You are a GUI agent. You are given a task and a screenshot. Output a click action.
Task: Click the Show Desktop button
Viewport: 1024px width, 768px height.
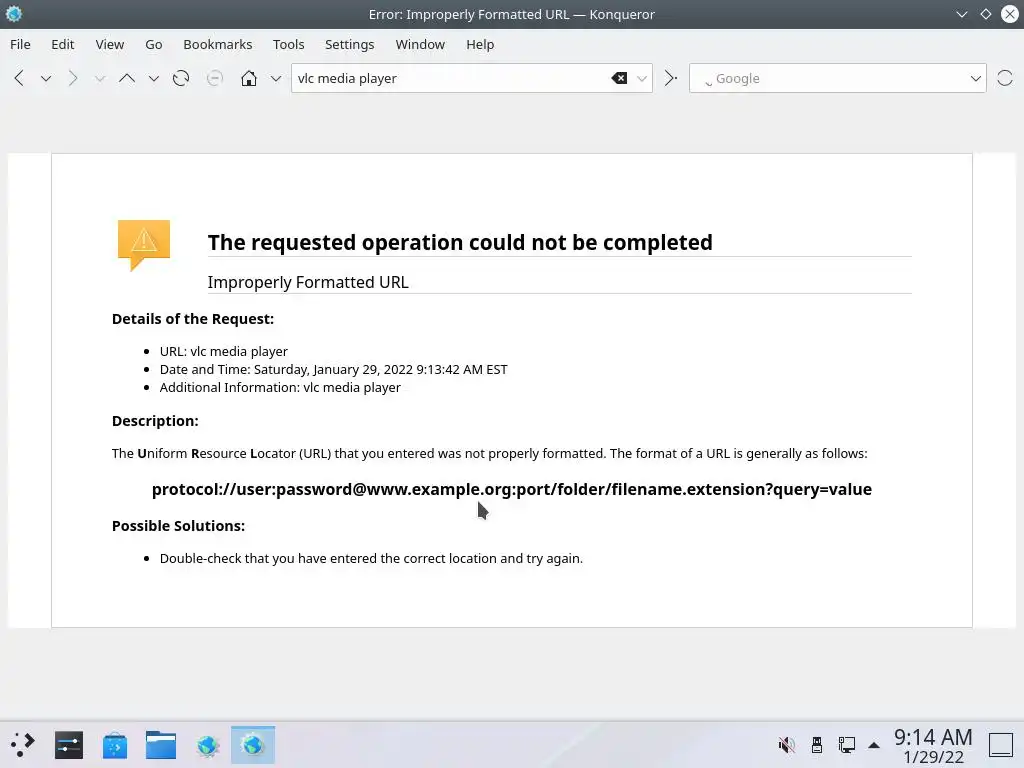[1000, 745]
